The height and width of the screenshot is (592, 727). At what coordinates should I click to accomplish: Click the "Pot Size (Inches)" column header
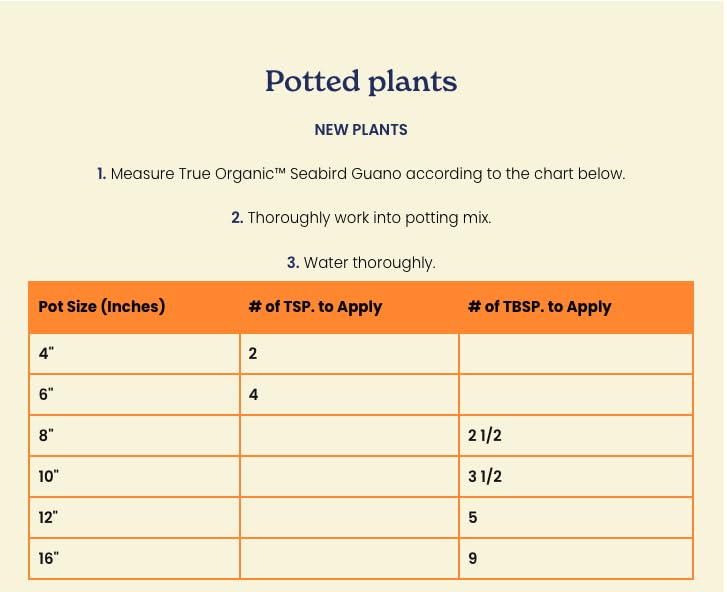(x=102, y=307)
